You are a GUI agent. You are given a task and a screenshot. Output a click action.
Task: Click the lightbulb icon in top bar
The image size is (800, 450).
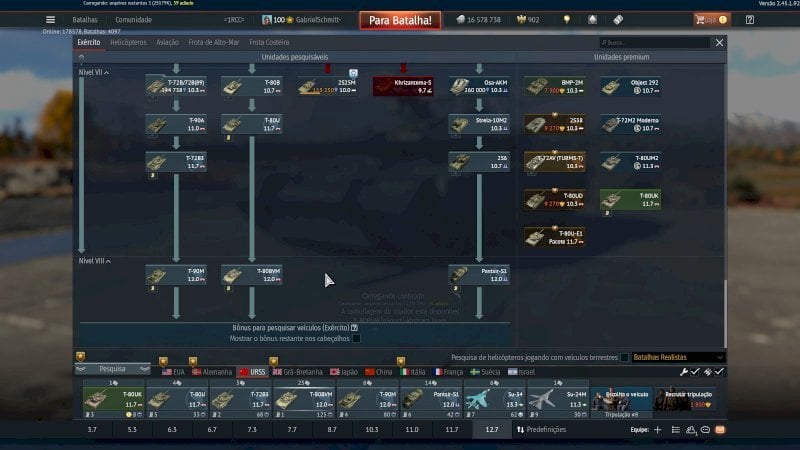tap(566, 19)
